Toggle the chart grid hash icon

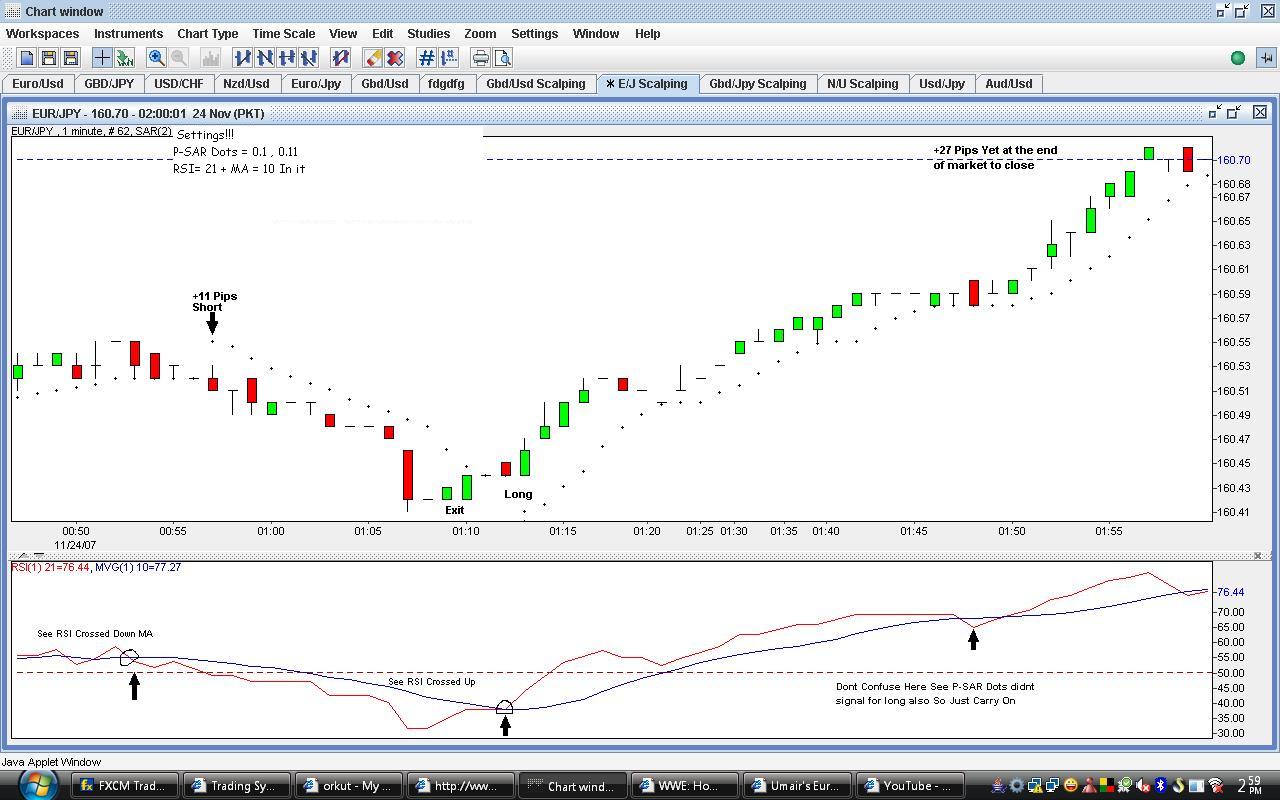point(427,58)
